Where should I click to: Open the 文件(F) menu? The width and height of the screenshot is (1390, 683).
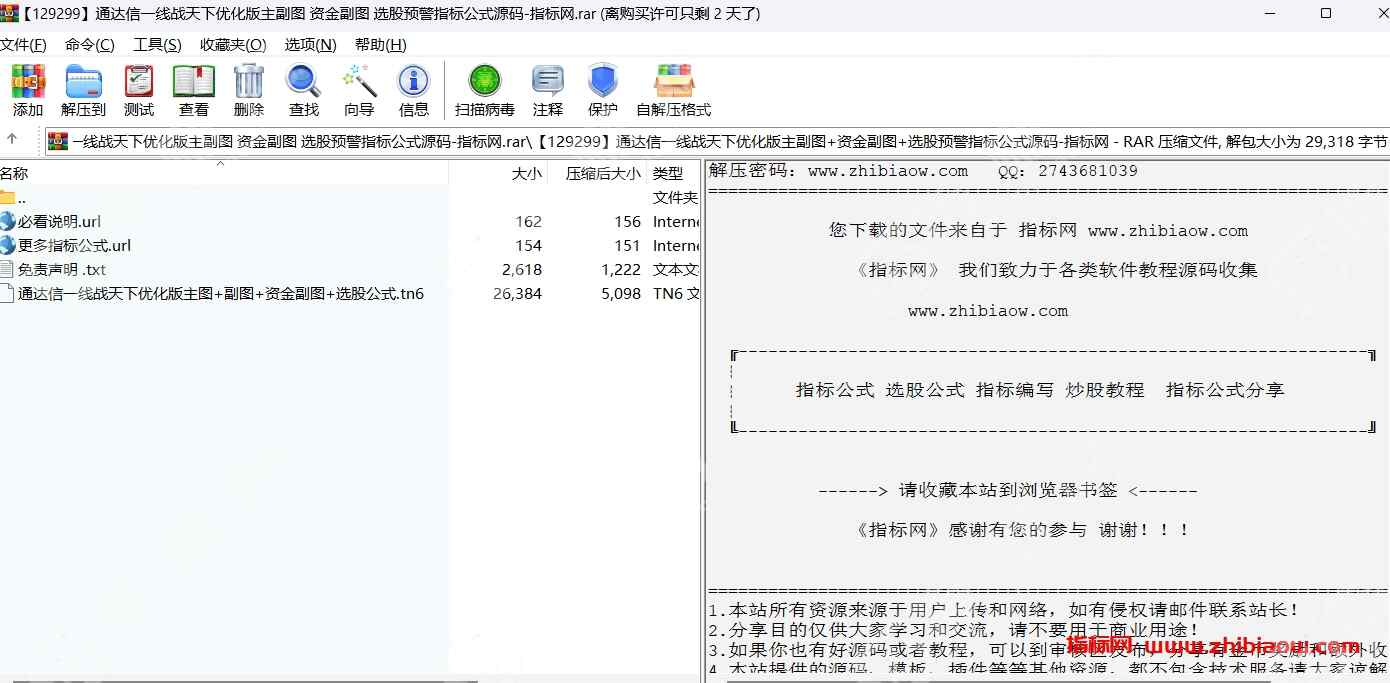[23, 45]
